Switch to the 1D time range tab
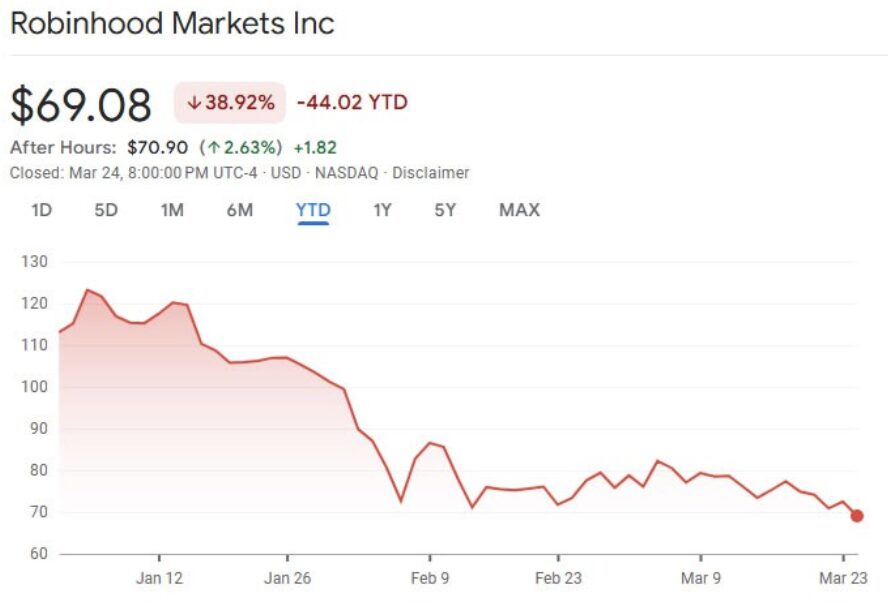This screenshot has height=604, width=888. 42,211
